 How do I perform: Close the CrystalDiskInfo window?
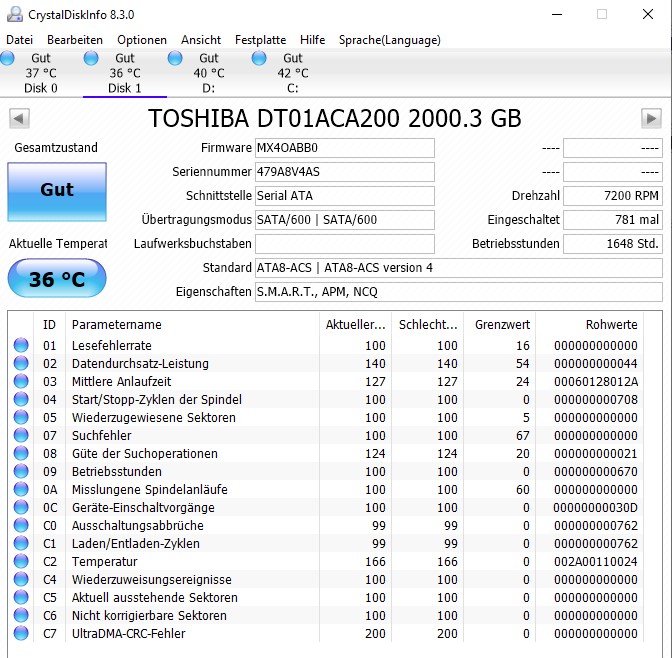[648, 14]
